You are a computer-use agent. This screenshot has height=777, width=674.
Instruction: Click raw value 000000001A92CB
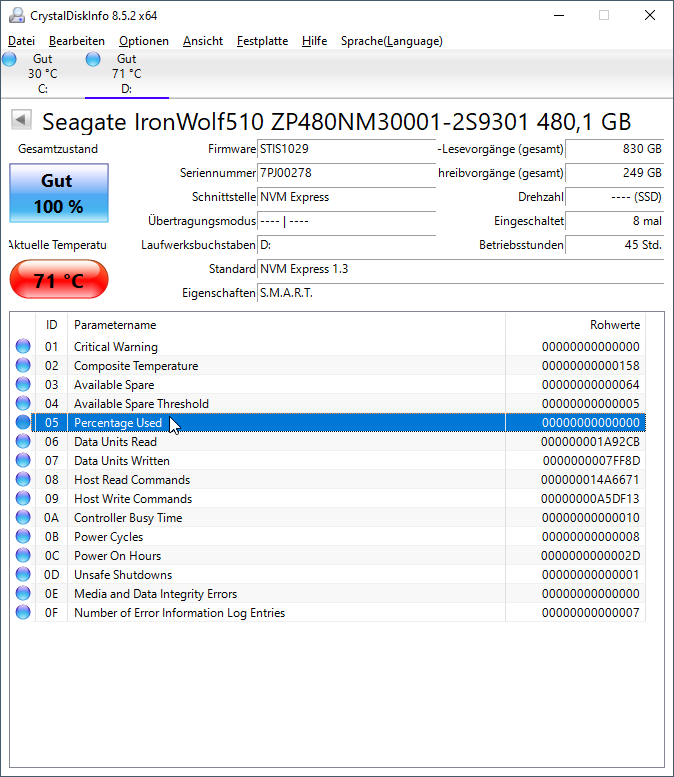[590, 442]
